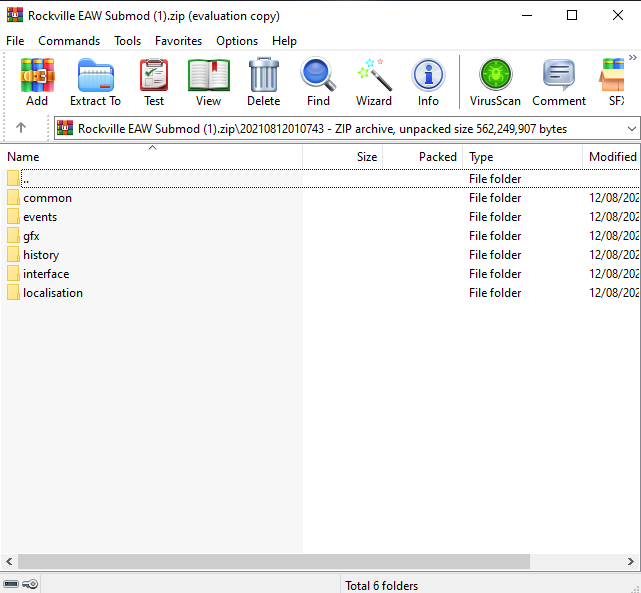
Task: Run VirusScan on the archive
Action: point(495,82)
